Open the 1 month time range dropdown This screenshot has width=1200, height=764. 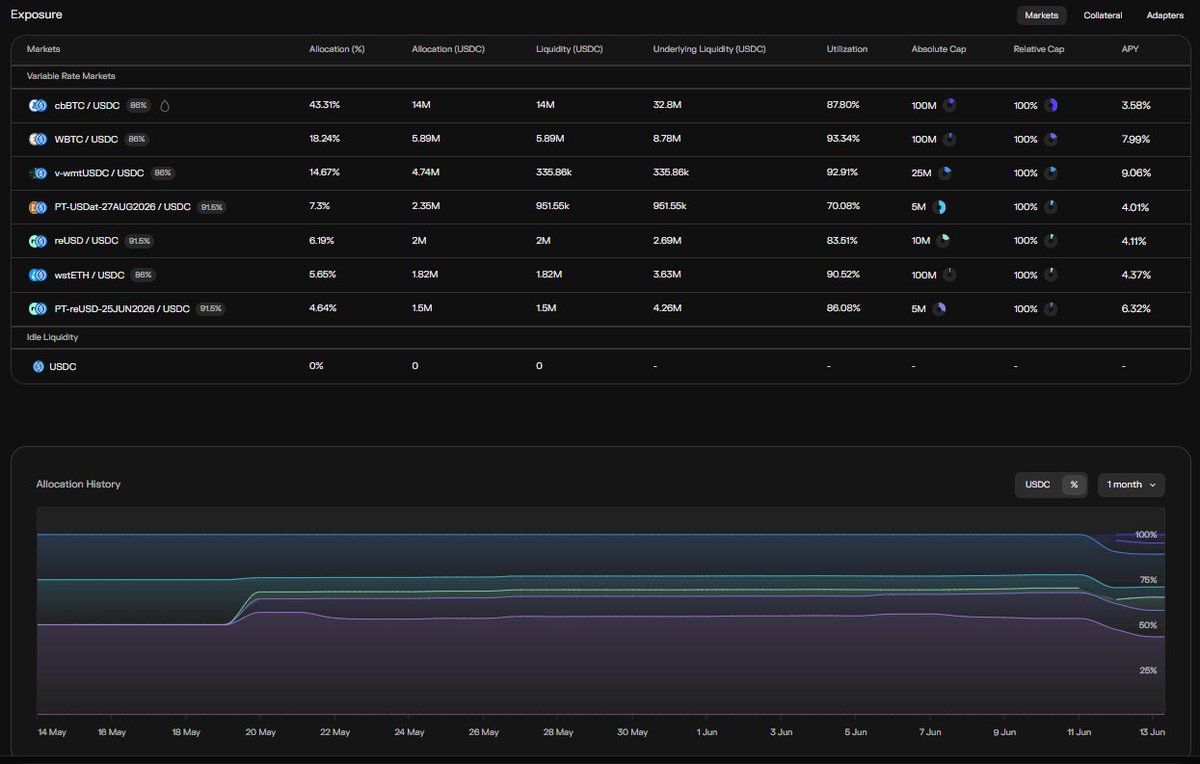(x=1131, y=484)
